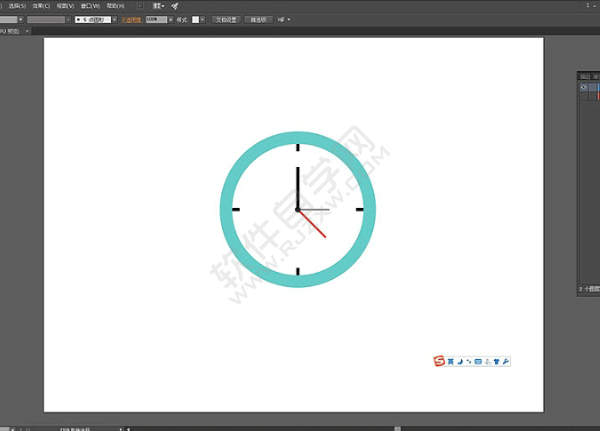The width and height of the screenshot is (600, 431).
Task: Open the zoom level dropdown in status bar
Action: click(x=13, y=429)
